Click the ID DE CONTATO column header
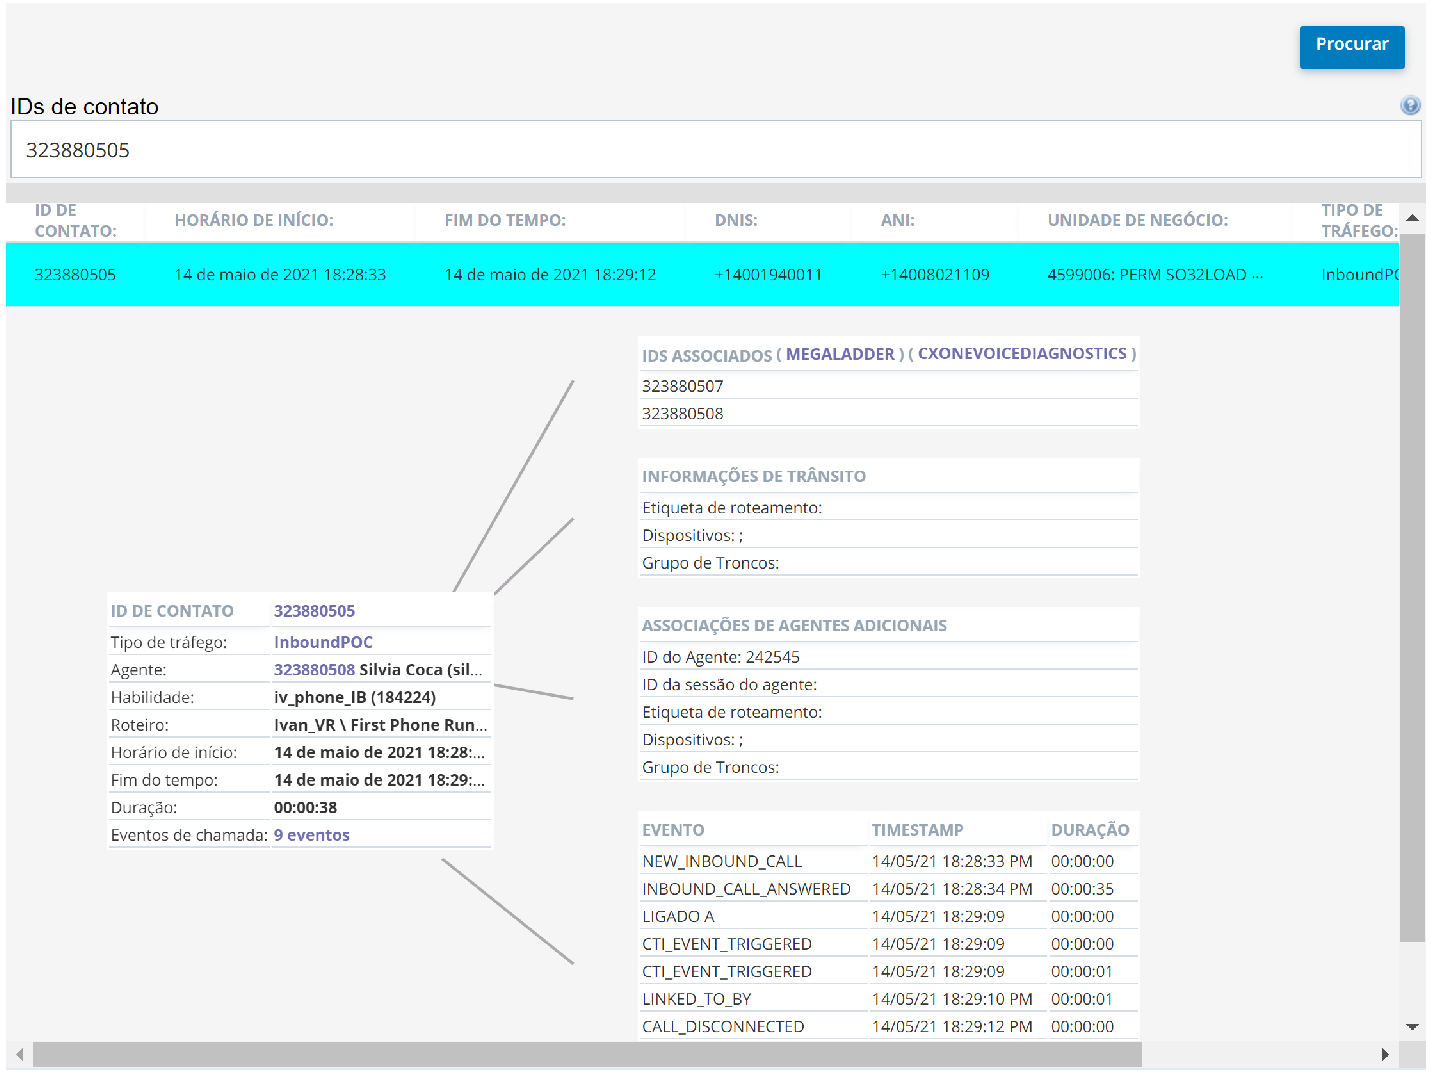Image resolution: width=1432 pixels, height=1077 pixels. click(x=75, y=220)
